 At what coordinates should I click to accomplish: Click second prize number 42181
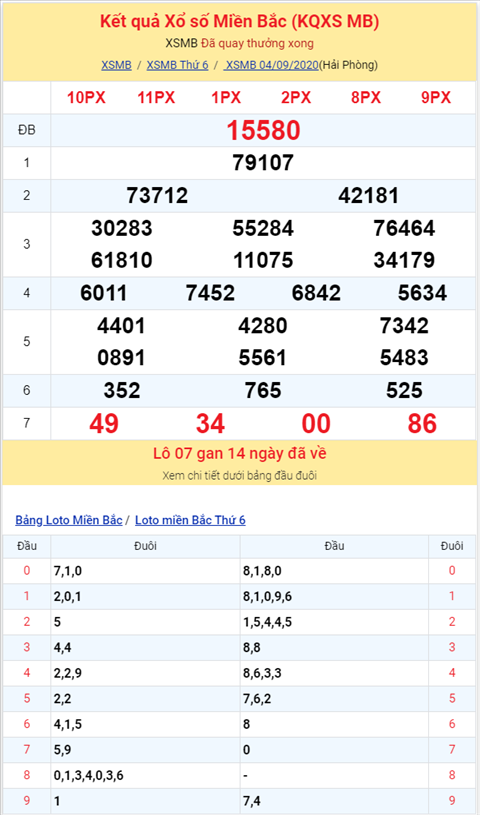tap(368, 196)
